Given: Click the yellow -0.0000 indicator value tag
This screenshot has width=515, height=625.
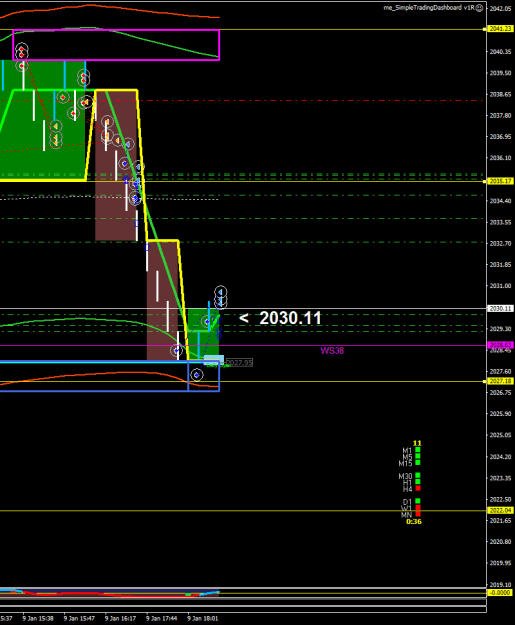Looking at the screenshot, I should pos(500,593).
